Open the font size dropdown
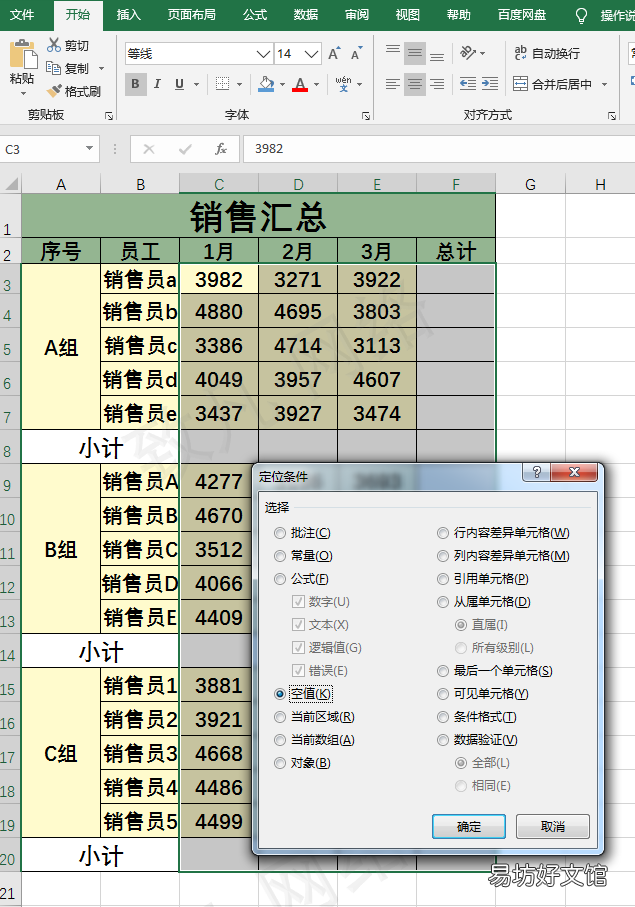 (x=312, y=54)
